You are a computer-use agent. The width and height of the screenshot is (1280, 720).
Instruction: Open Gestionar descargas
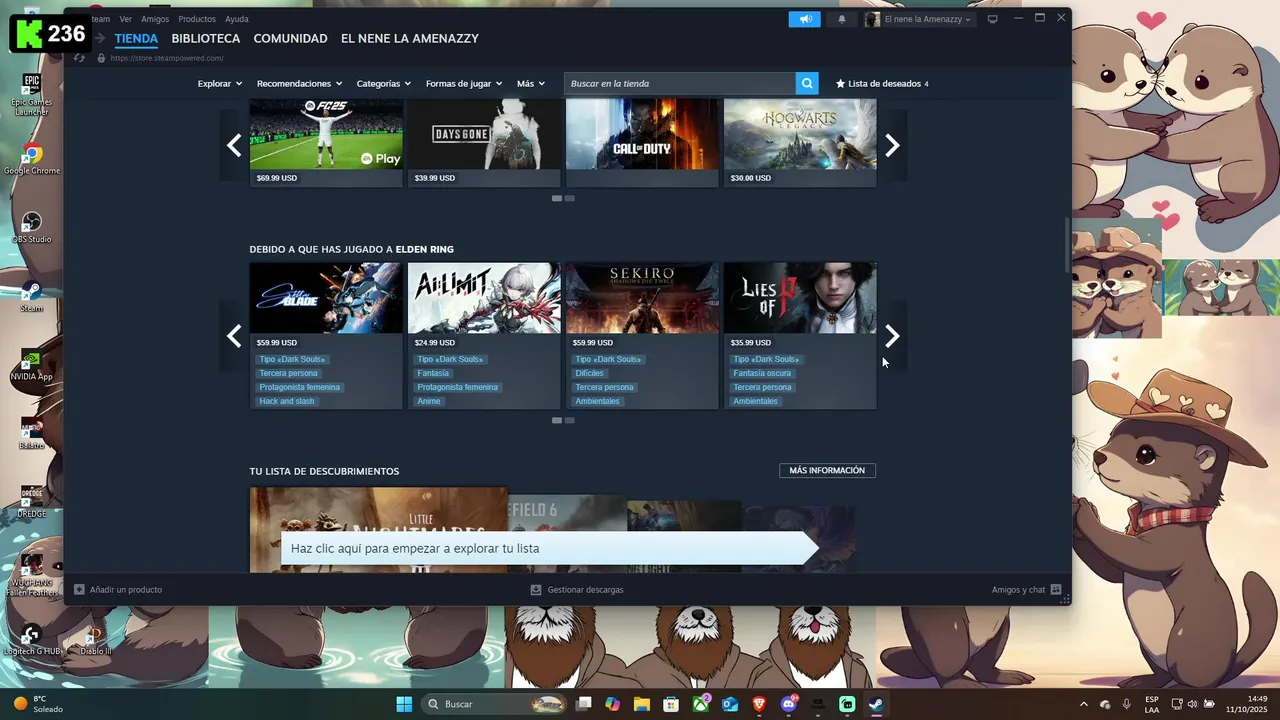click(x=577, y=590)
